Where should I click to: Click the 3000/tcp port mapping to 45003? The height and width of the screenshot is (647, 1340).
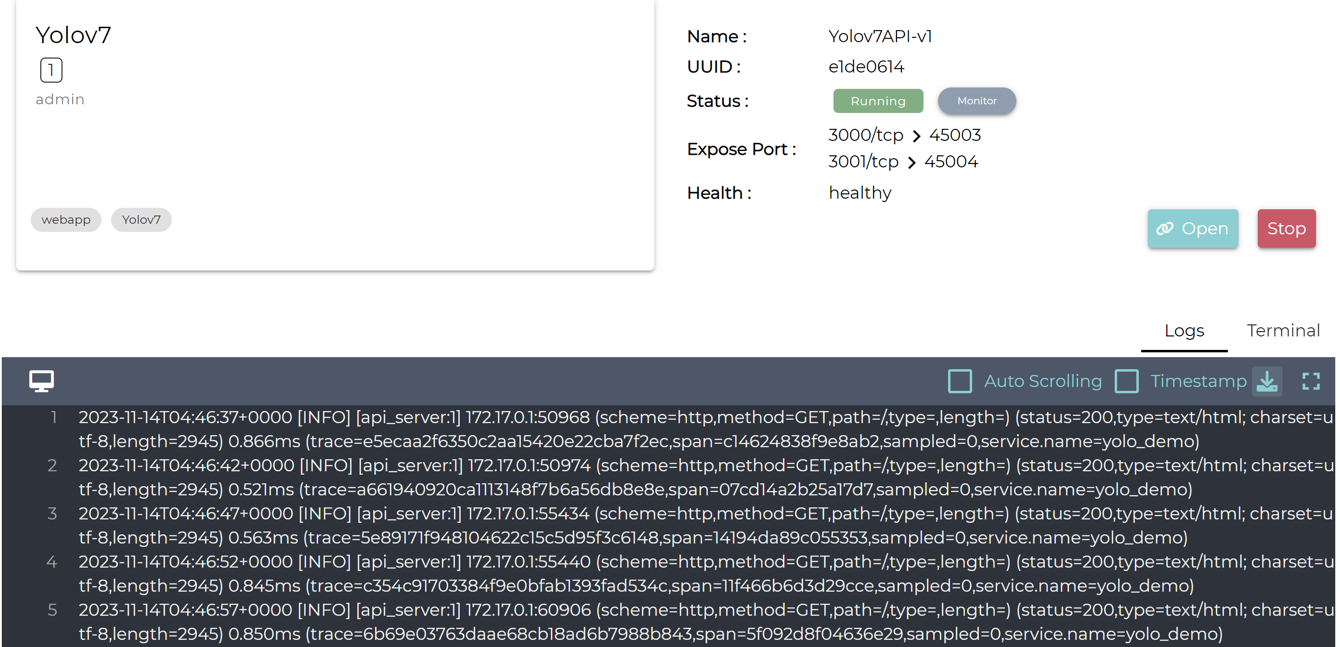pos(904,135)
